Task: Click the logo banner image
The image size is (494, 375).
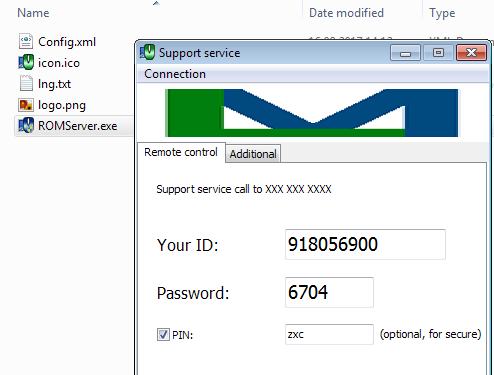Action: pyautogui.click(x=312, y=113)
